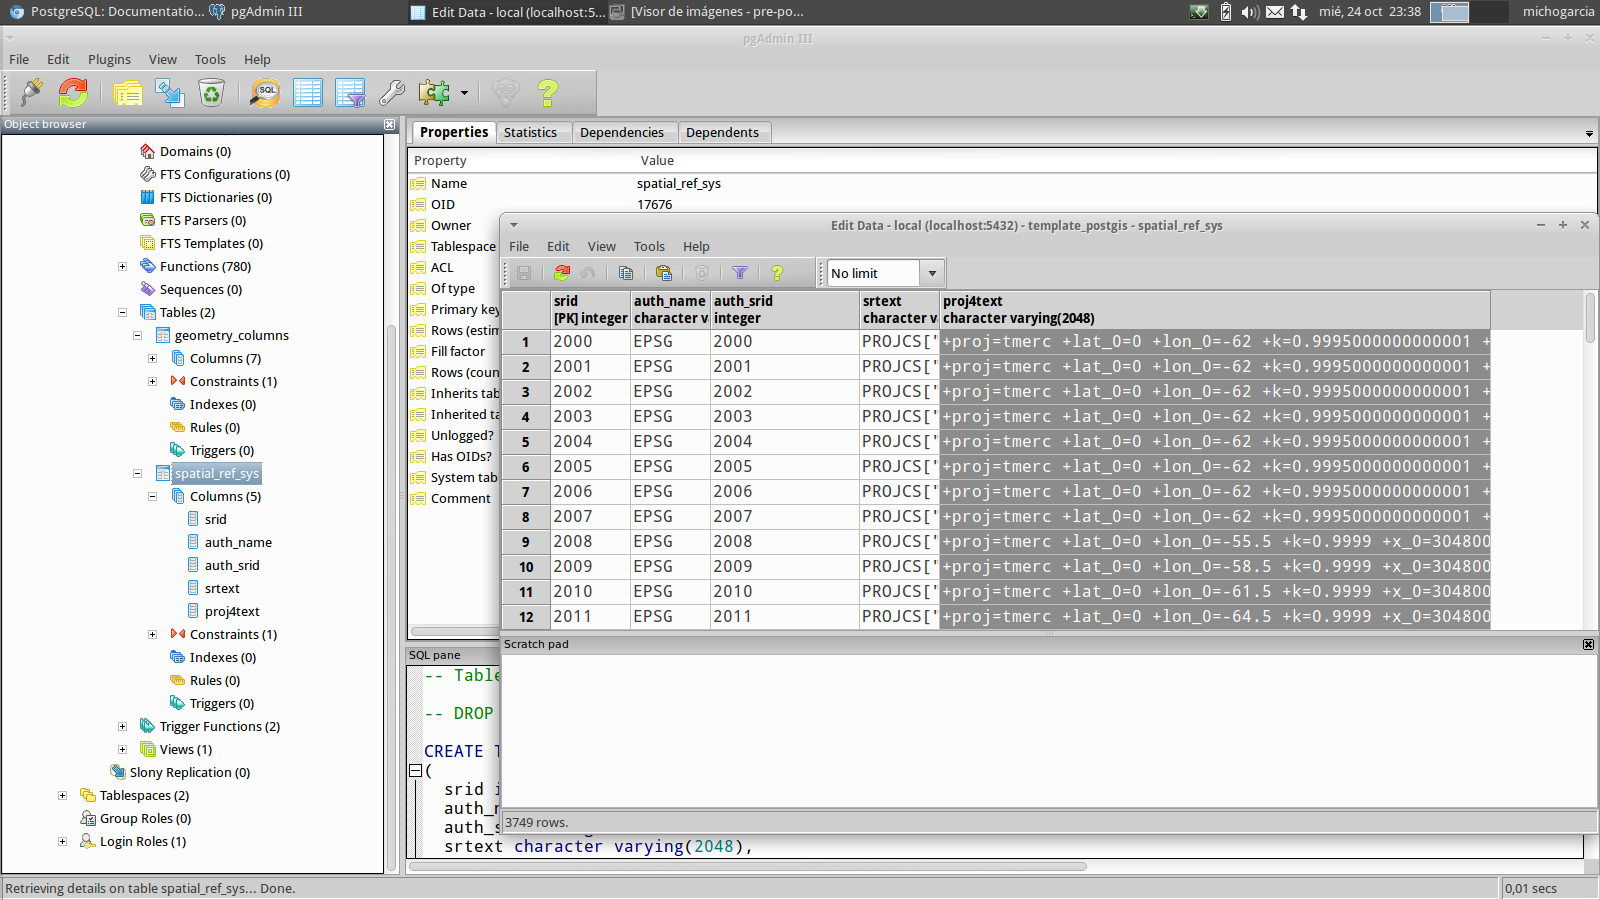The height and width of the screenshot is (900, 1600).
Task: Open help in Edit Data toolbar
Action: tap(777, 273)
